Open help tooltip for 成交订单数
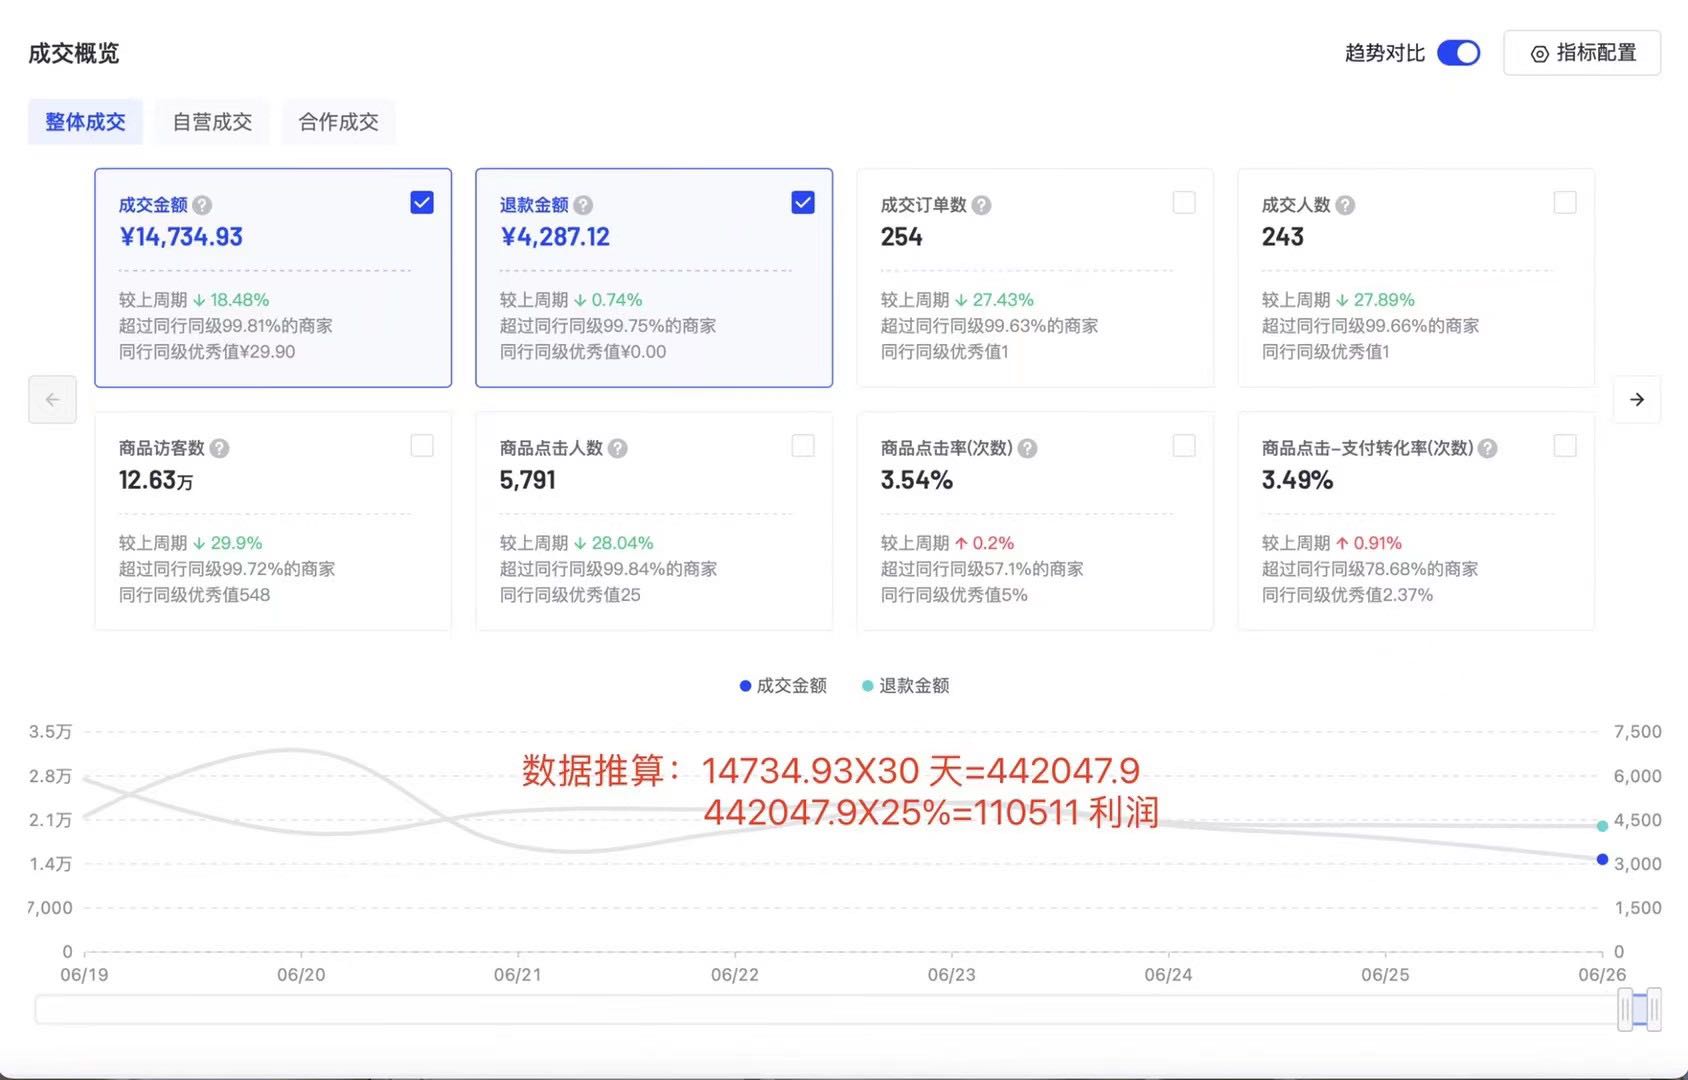The height and width of the screenshot is (1080, 1688). point(981,205)
